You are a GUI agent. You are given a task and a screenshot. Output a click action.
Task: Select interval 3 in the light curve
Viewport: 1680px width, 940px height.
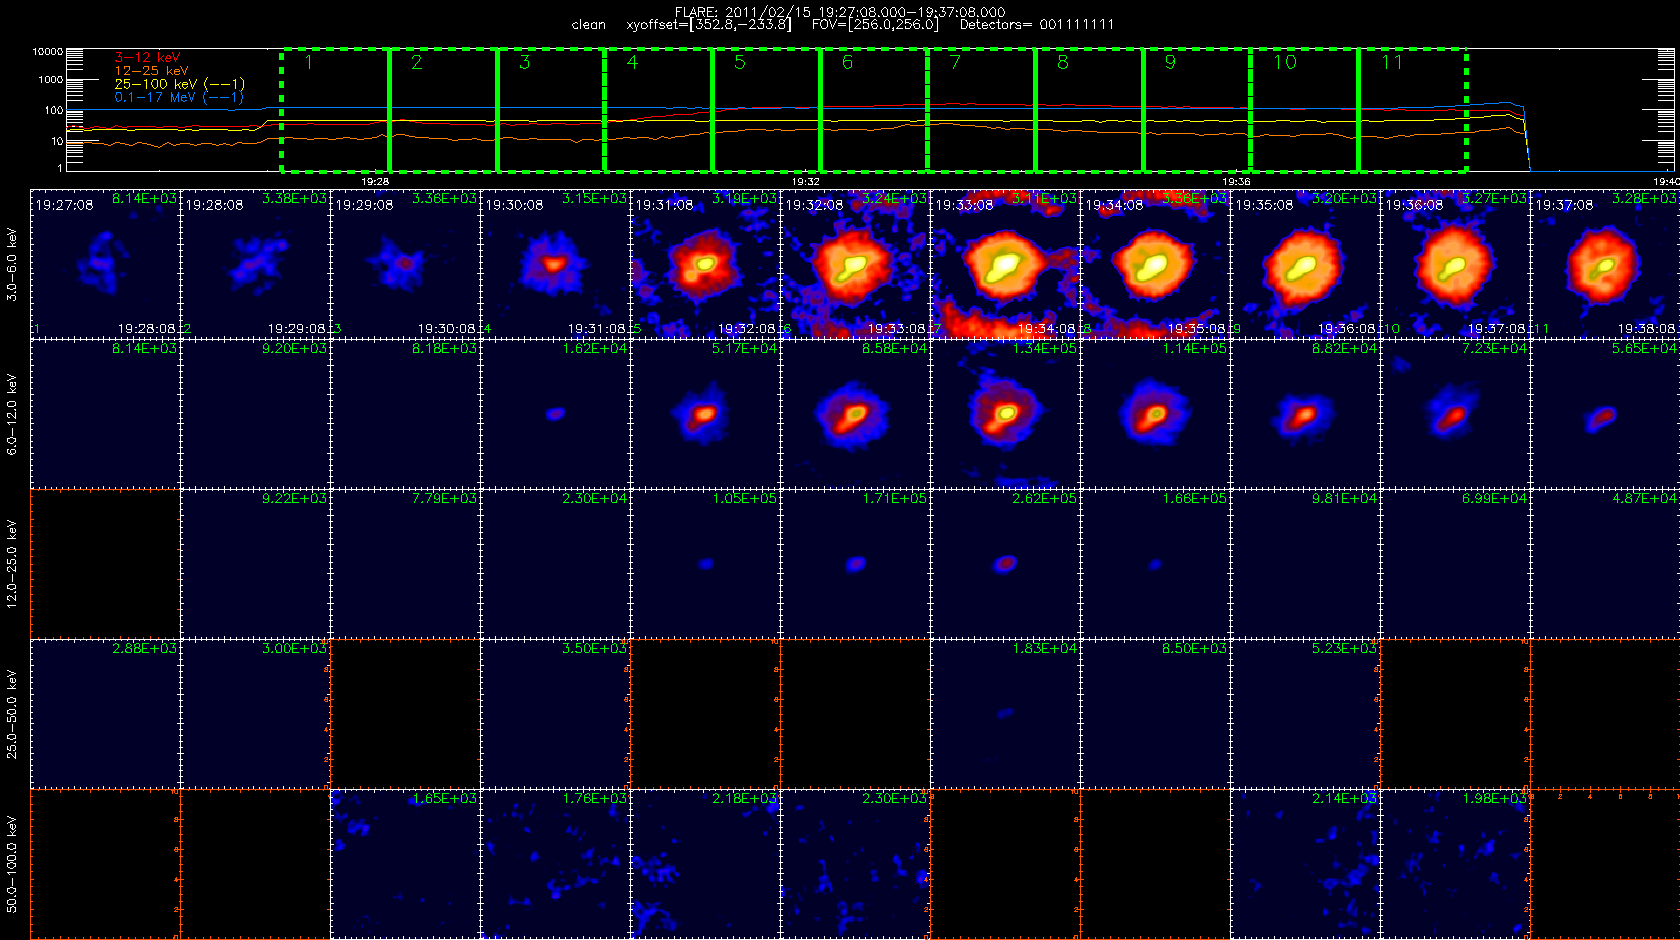[551, 110]
